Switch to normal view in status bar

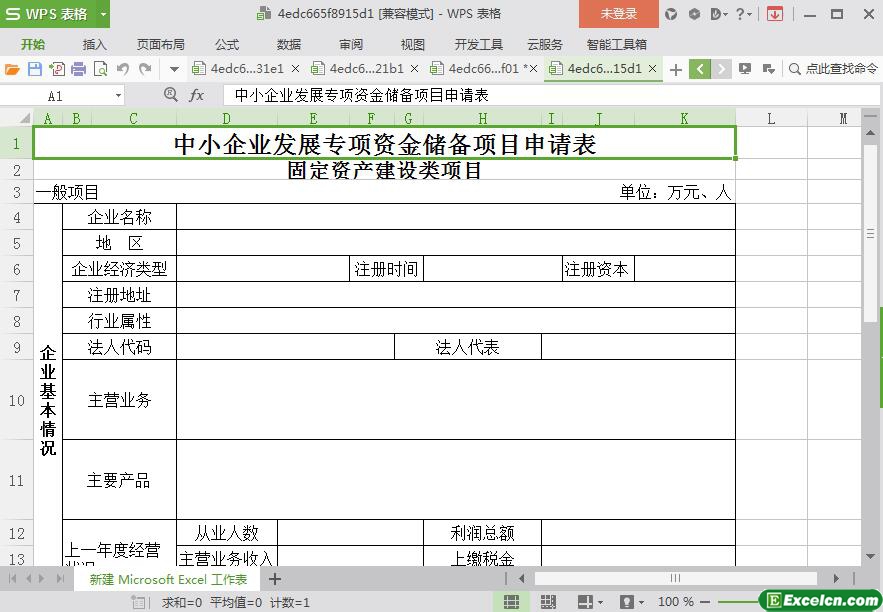[511, 602]
